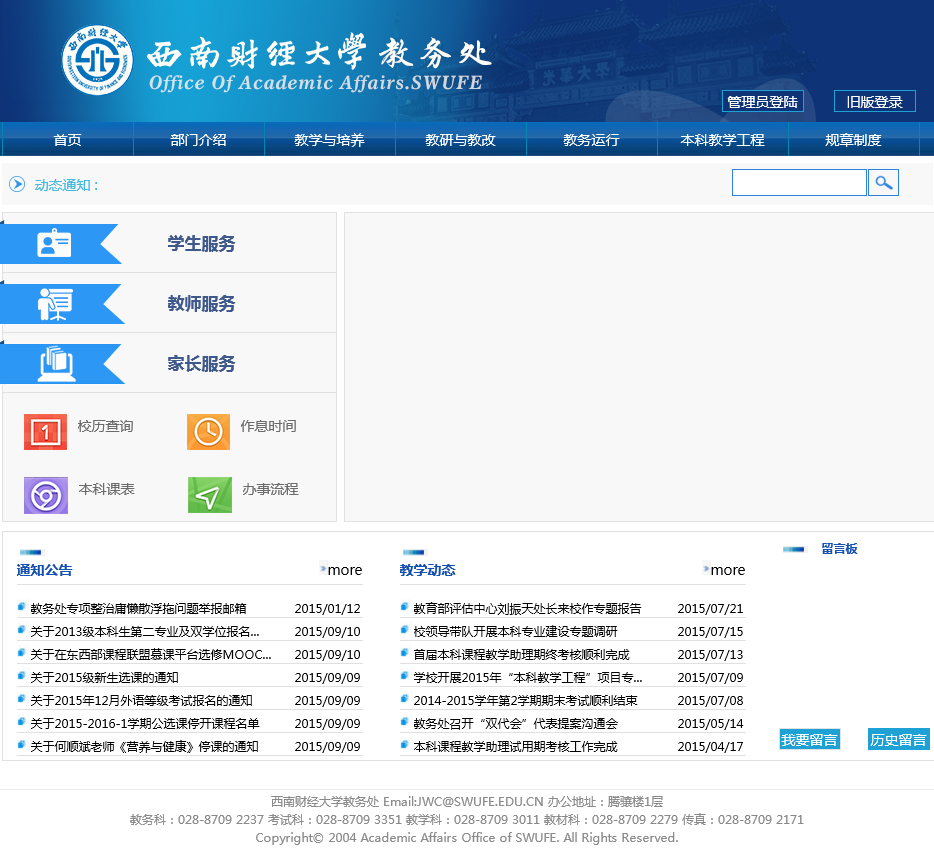Open 教师服务 link
Image resolution: width=934 pixels, height=849 pixels.
[201, 304]
